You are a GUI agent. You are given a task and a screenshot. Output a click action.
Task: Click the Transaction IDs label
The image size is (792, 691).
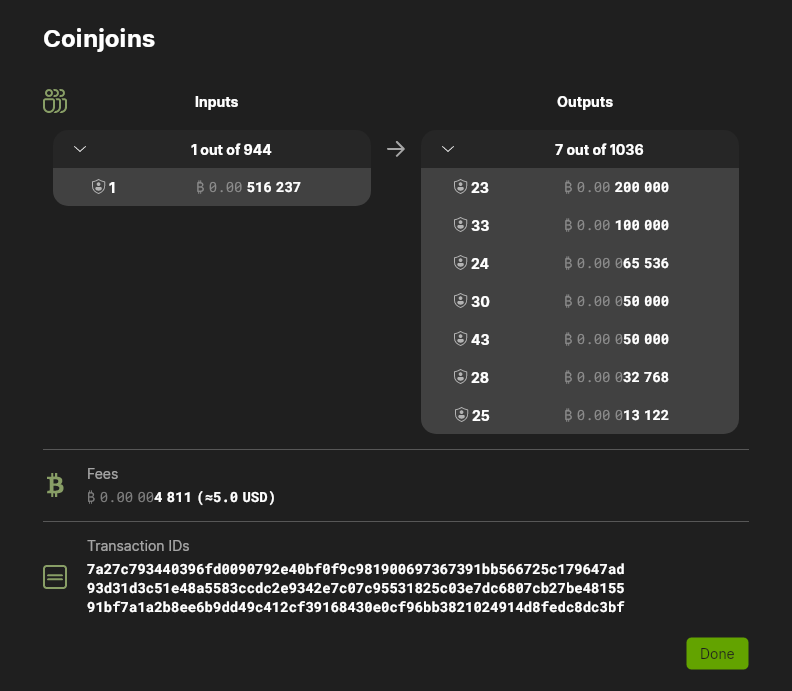tap(138, 546)
